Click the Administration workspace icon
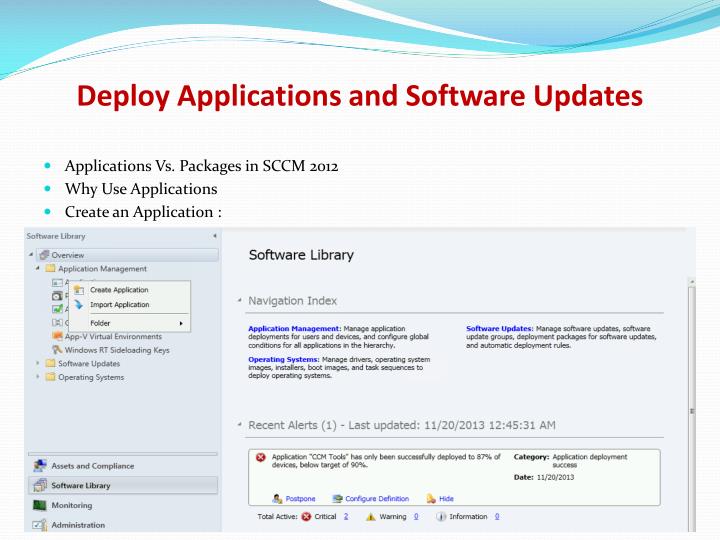Image resolution: width=720 pixels, height=540 pixels. pyautogui.click(x=40, y=524)
